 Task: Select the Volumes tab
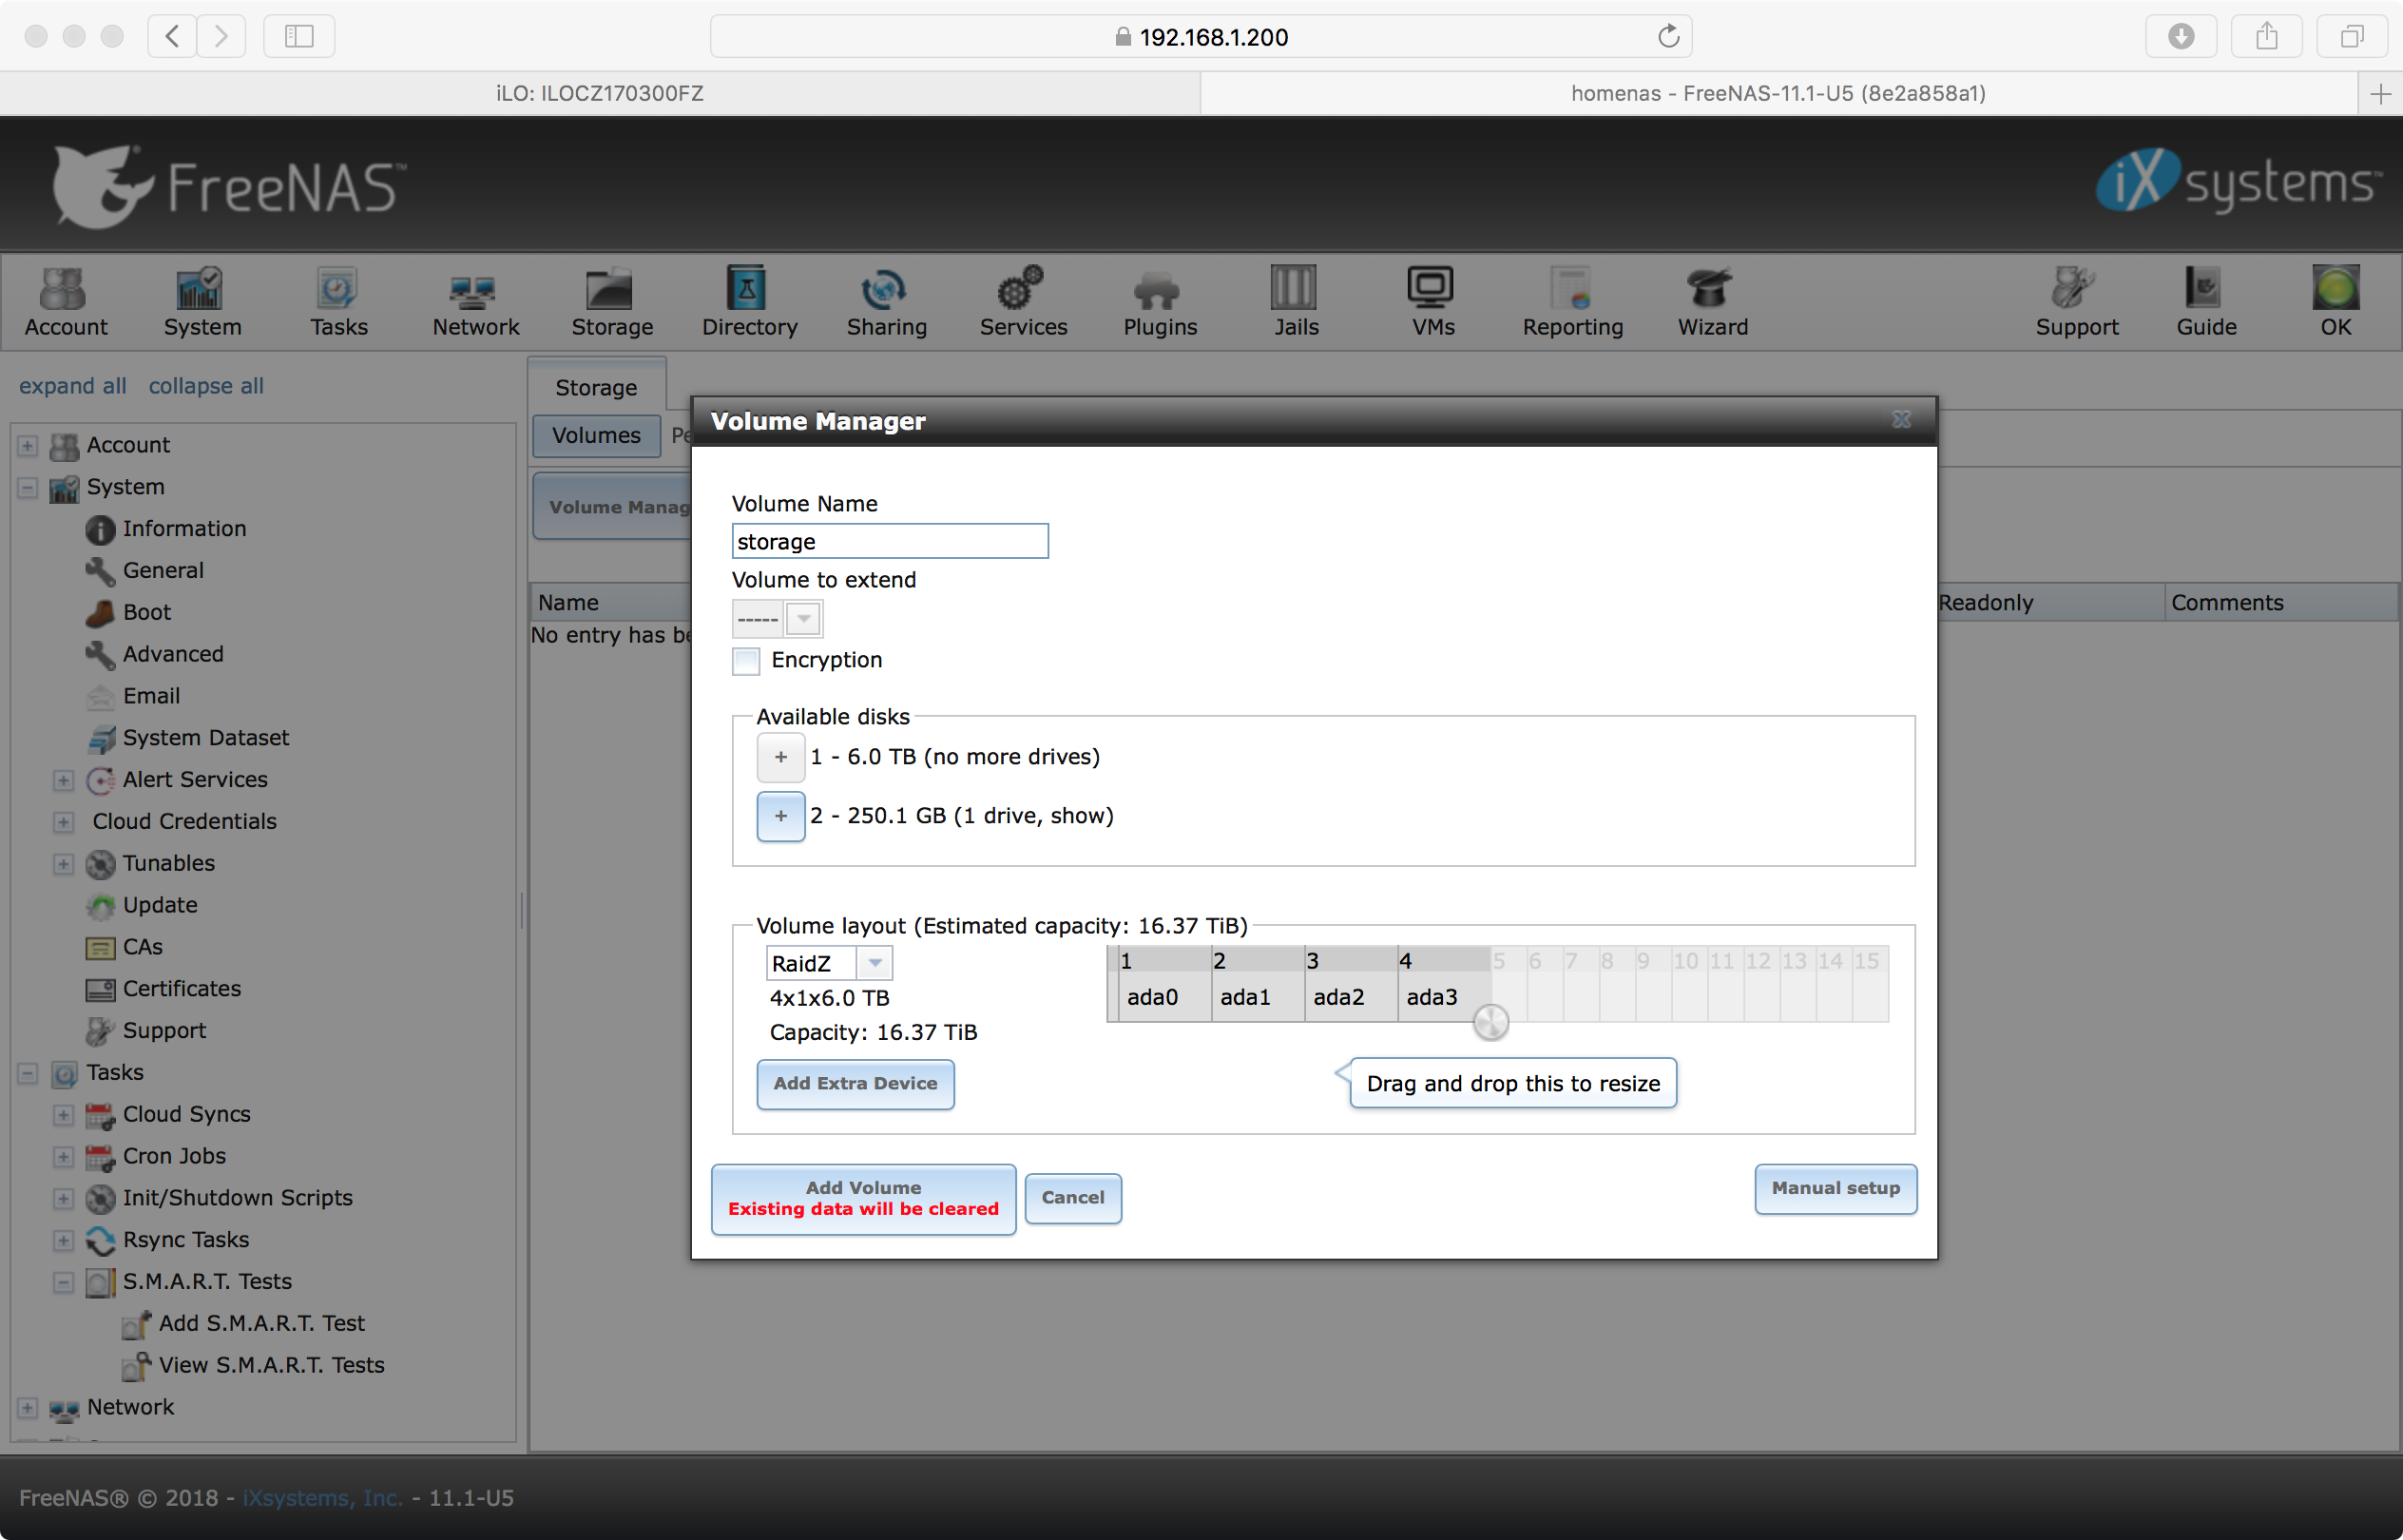(596, 436)
